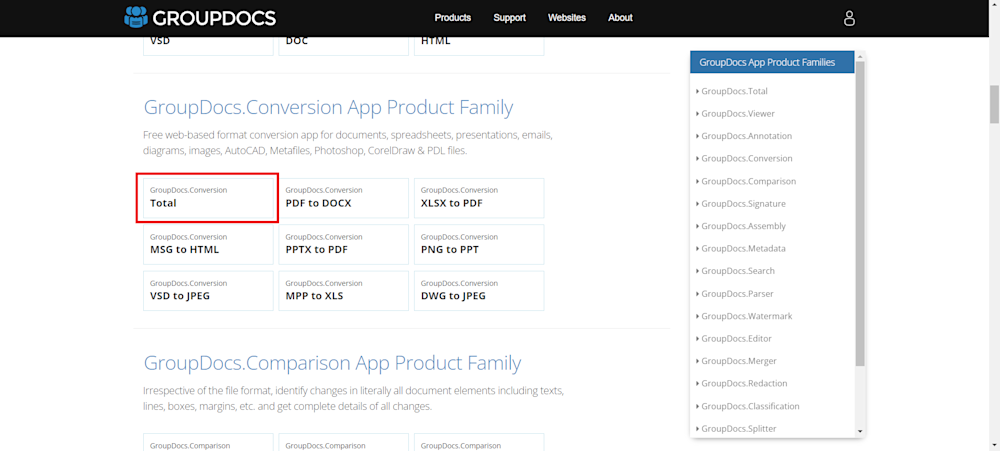Click the GroupDocs App Product Families header
1000x451 pixels.
click(772, 63)
